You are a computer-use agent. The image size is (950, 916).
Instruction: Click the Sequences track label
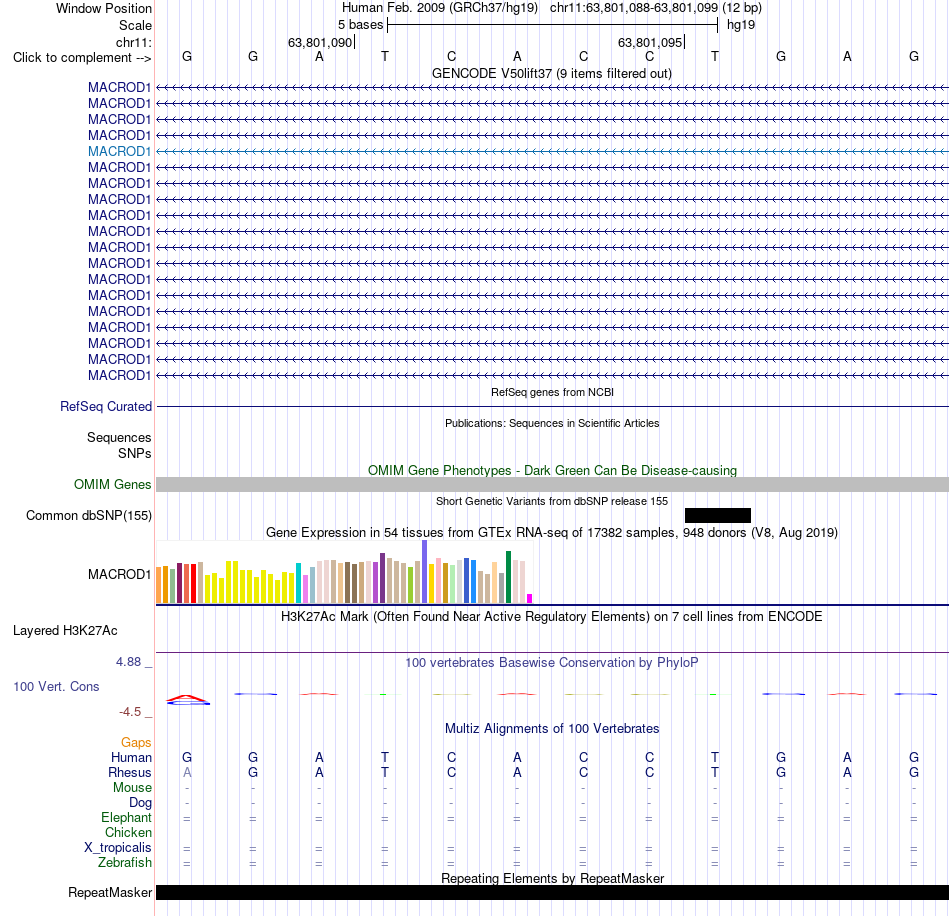(119, 437)
